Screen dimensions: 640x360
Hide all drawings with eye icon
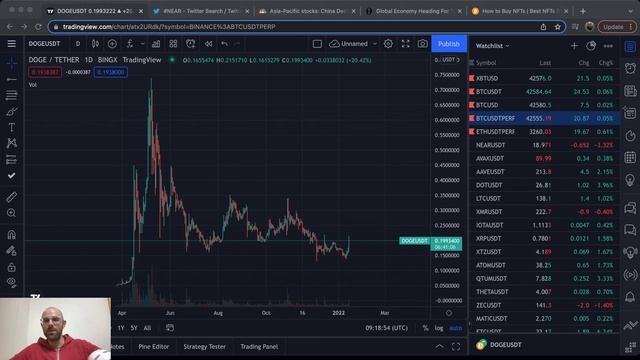(x=11, y=282)
